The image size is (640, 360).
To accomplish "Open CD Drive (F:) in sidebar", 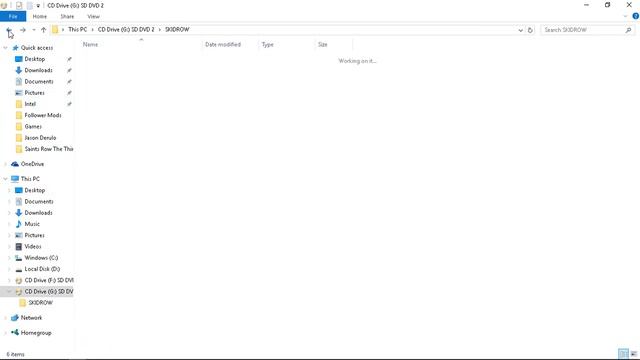I will [x=49, y=280].
